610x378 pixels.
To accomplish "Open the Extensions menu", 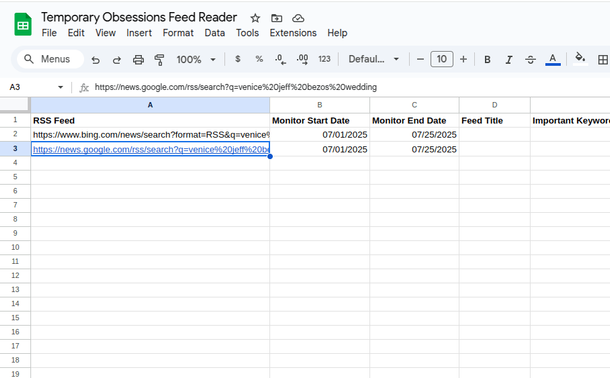I will click(293, 33).
